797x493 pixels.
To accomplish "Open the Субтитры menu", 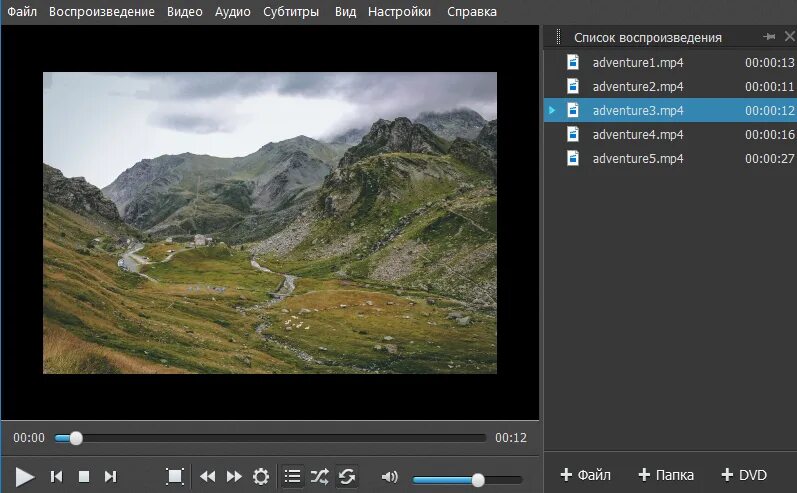I will [291, 11].
